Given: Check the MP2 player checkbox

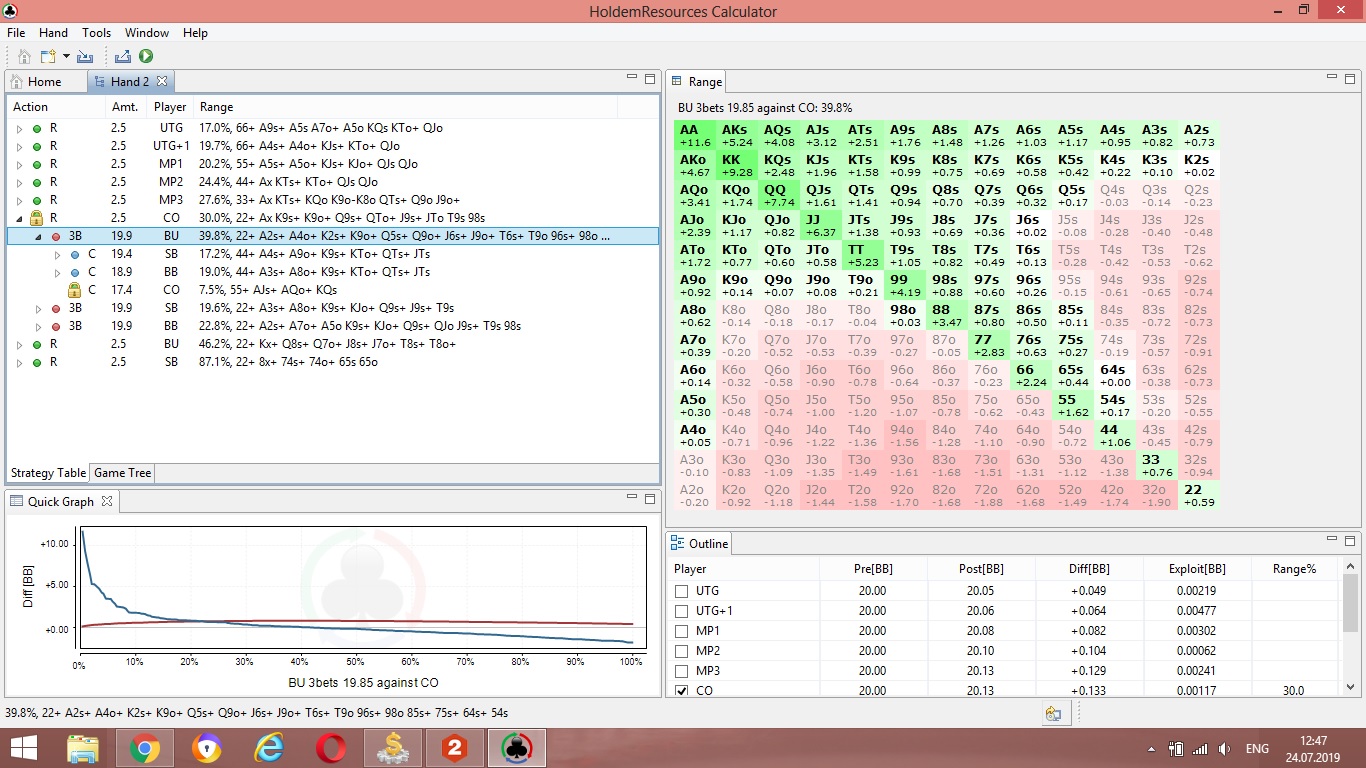Looking at the screenshot, I should click(682, 651).
